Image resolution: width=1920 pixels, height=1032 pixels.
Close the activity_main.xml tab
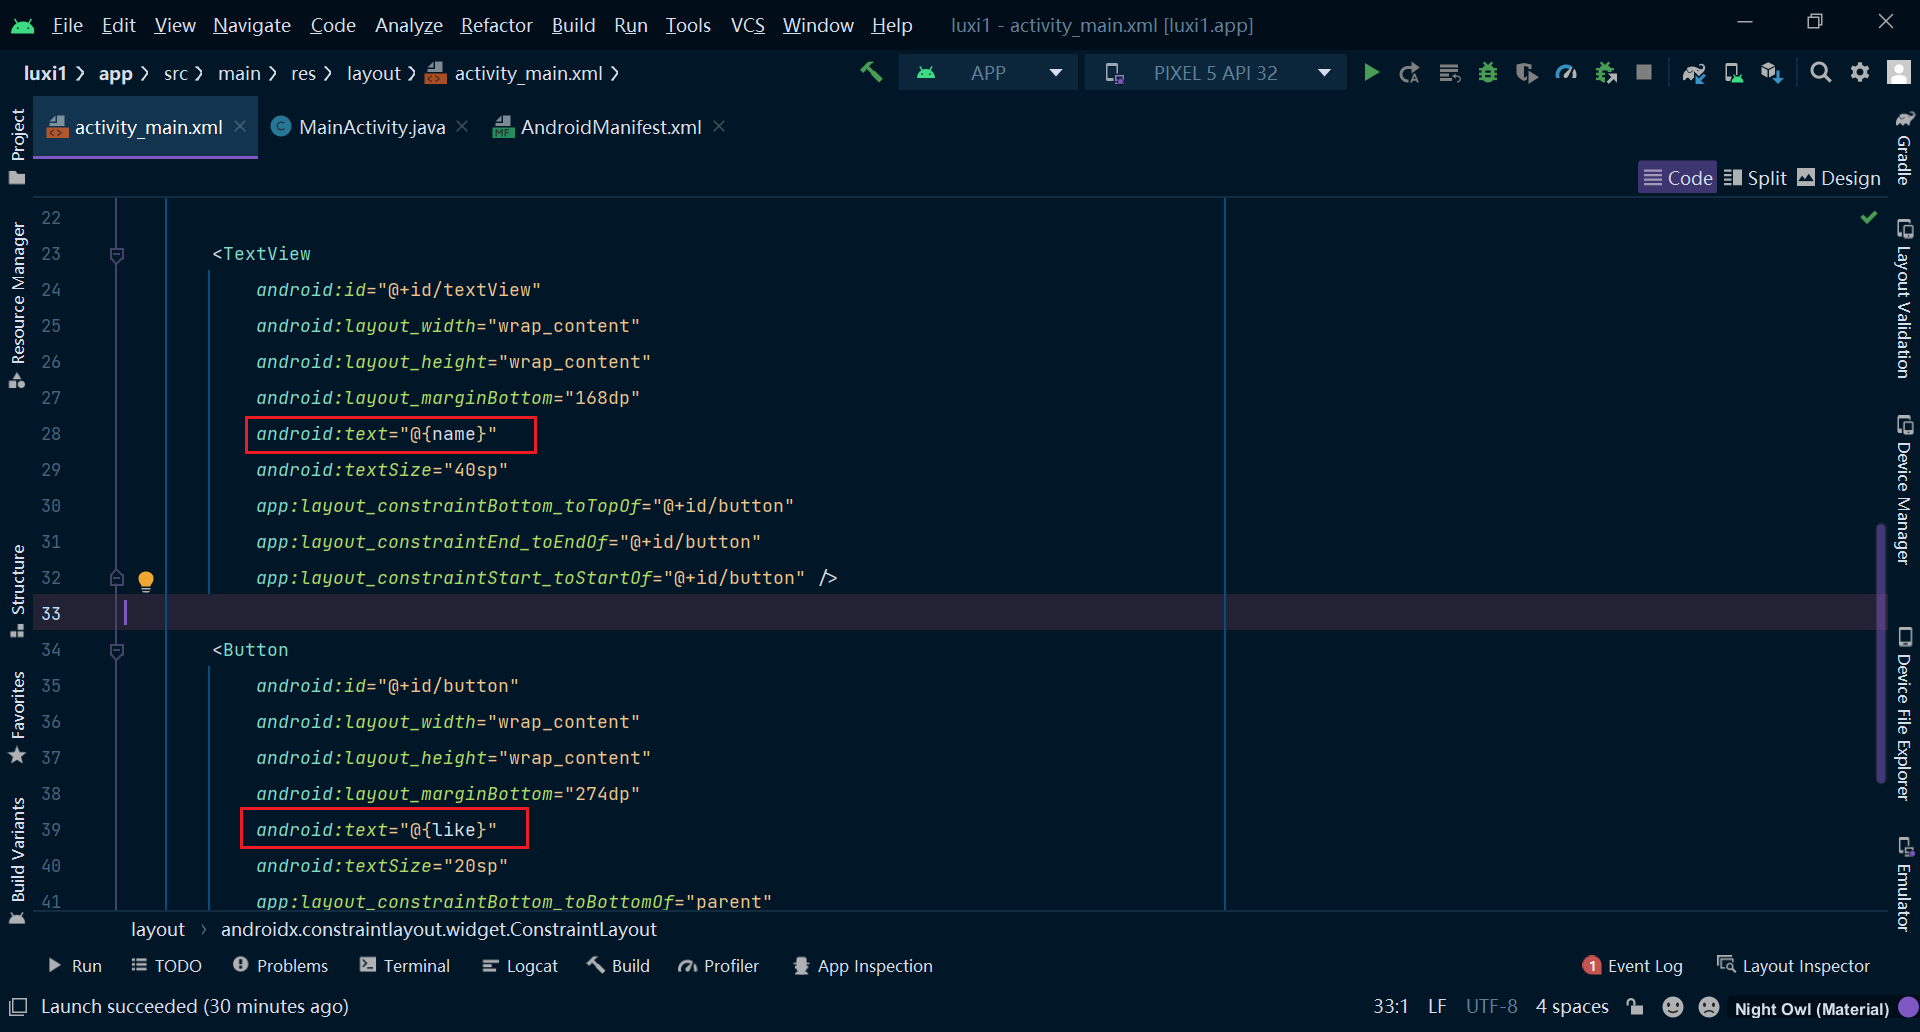[x=240, y=126]
